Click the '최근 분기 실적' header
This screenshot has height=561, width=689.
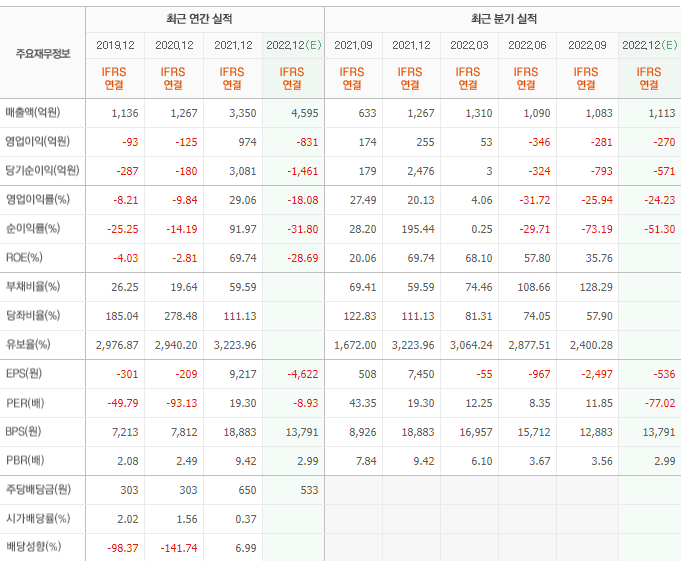(x=504, y=19)
